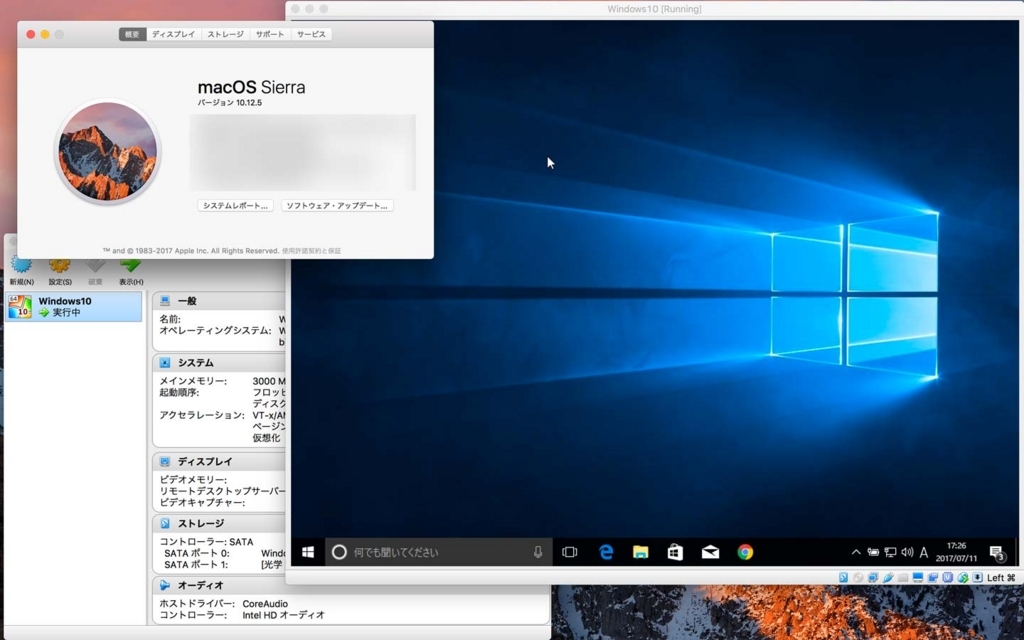
Task: Click the 表示(H) show toolbar button
Action: click(x=131, y=270)
